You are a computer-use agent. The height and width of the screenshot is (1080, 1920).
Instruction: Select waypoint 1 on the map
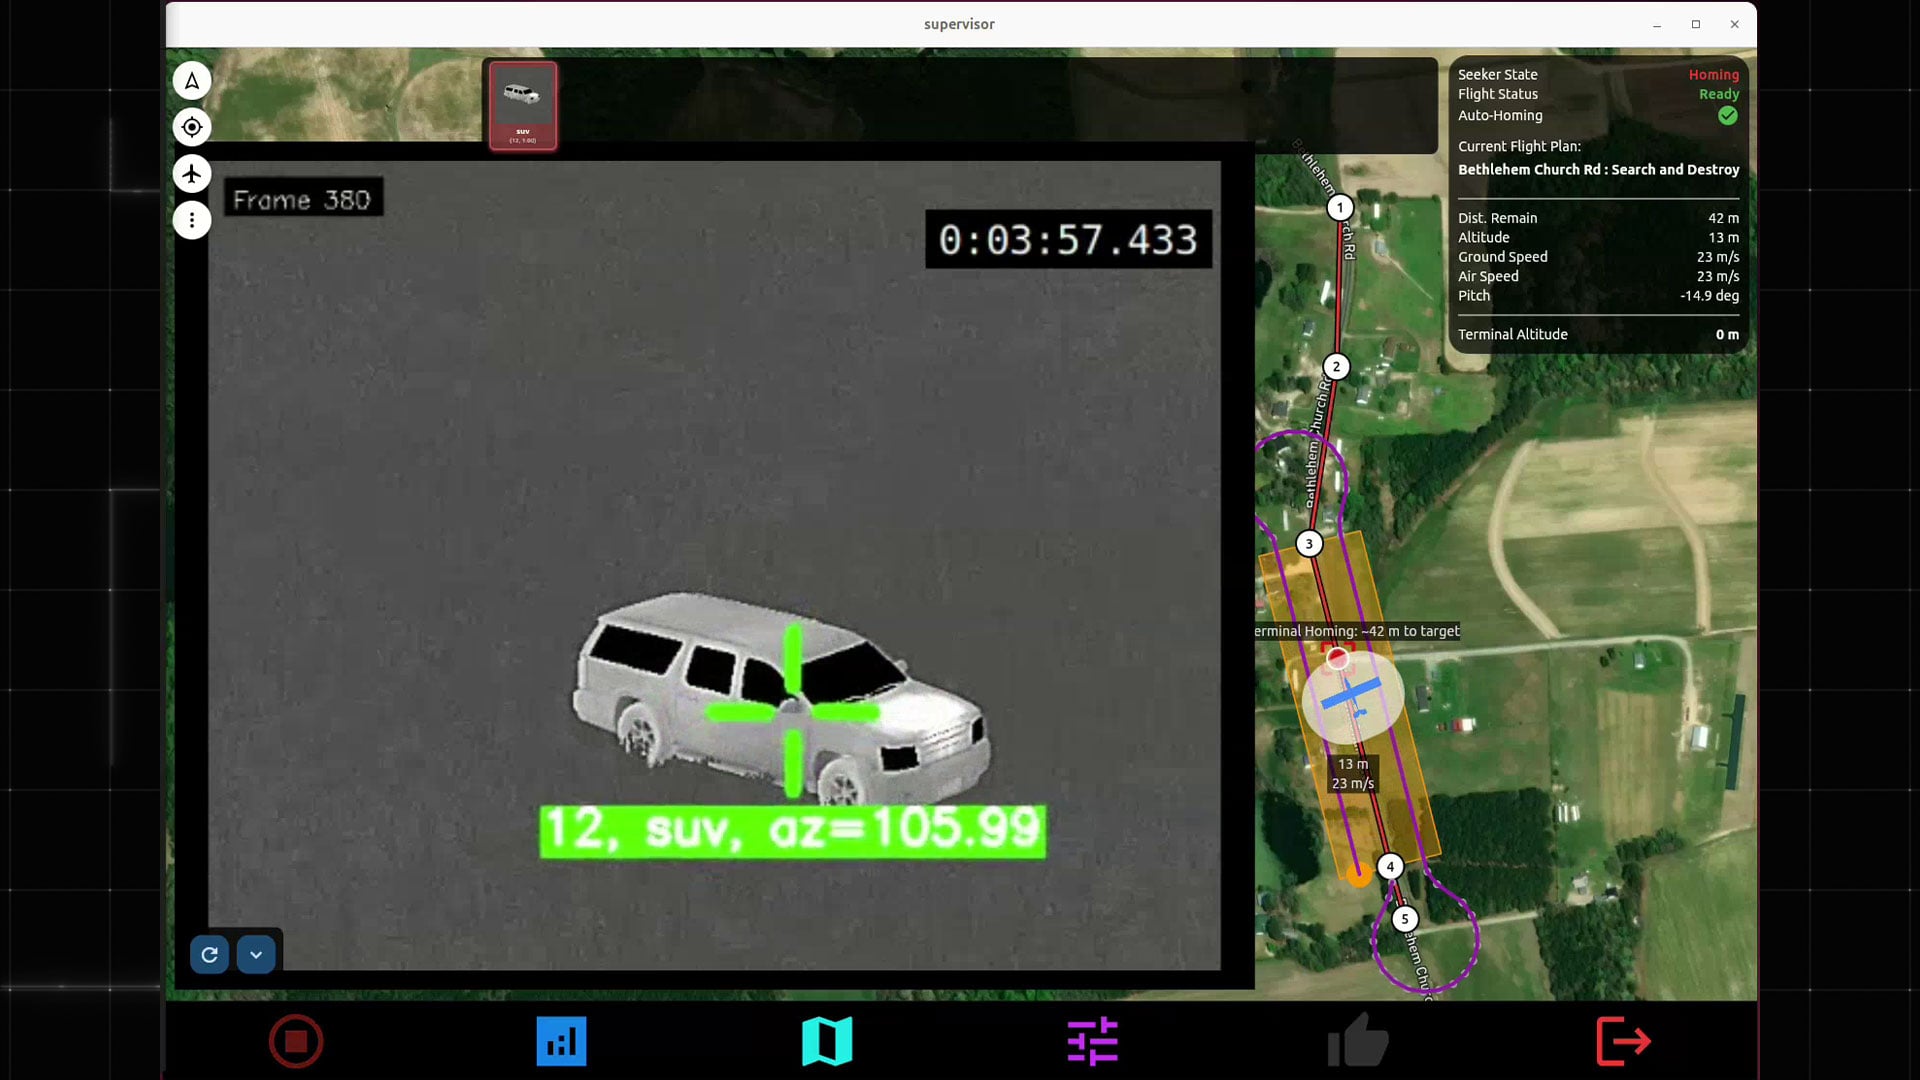[x=1340, y=208]
